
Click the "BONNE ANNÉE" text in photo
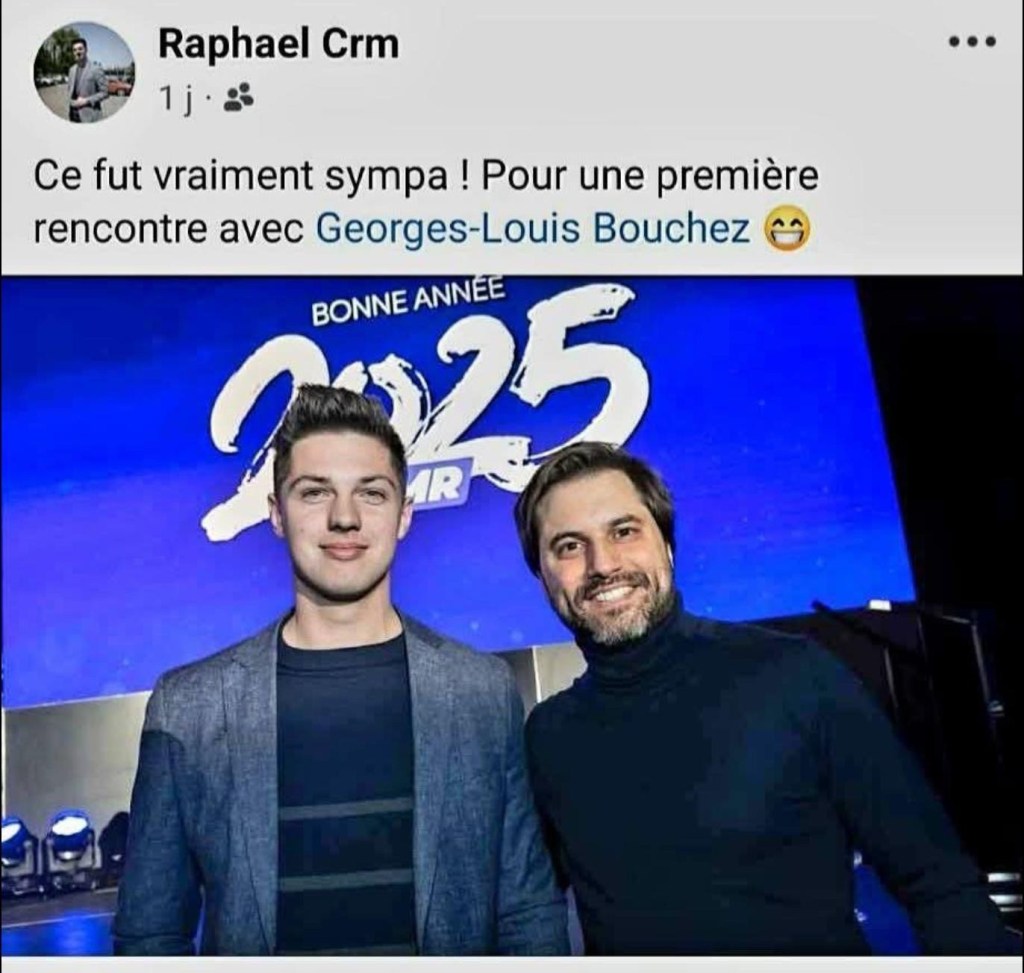tap(409, 302)
